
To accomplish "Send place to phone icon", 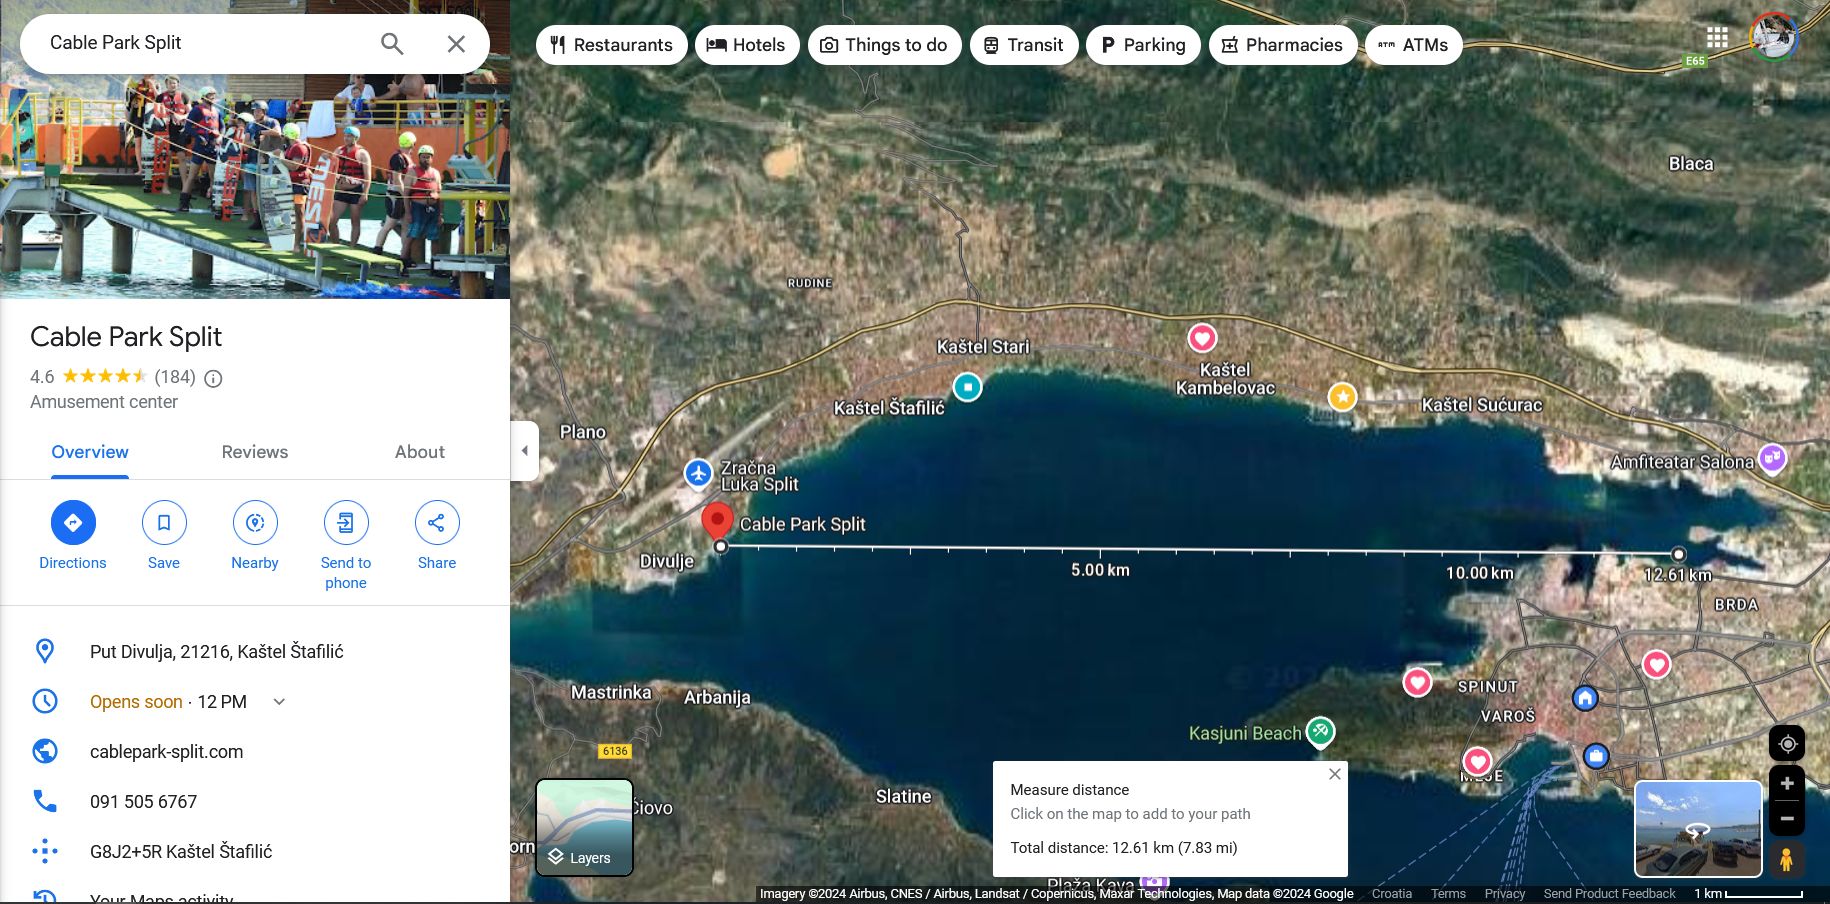I will click(346, 523).
